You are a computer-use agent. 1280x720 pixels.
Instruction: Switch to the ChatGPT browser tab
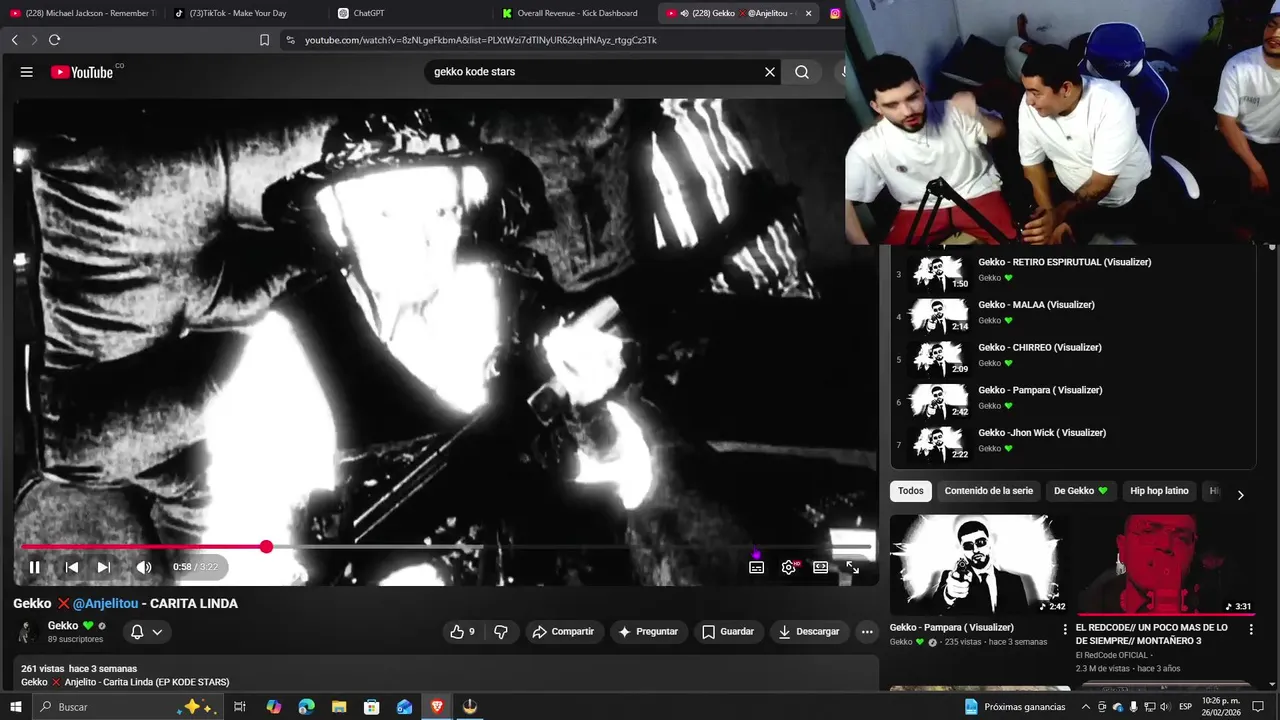(410, 13)
